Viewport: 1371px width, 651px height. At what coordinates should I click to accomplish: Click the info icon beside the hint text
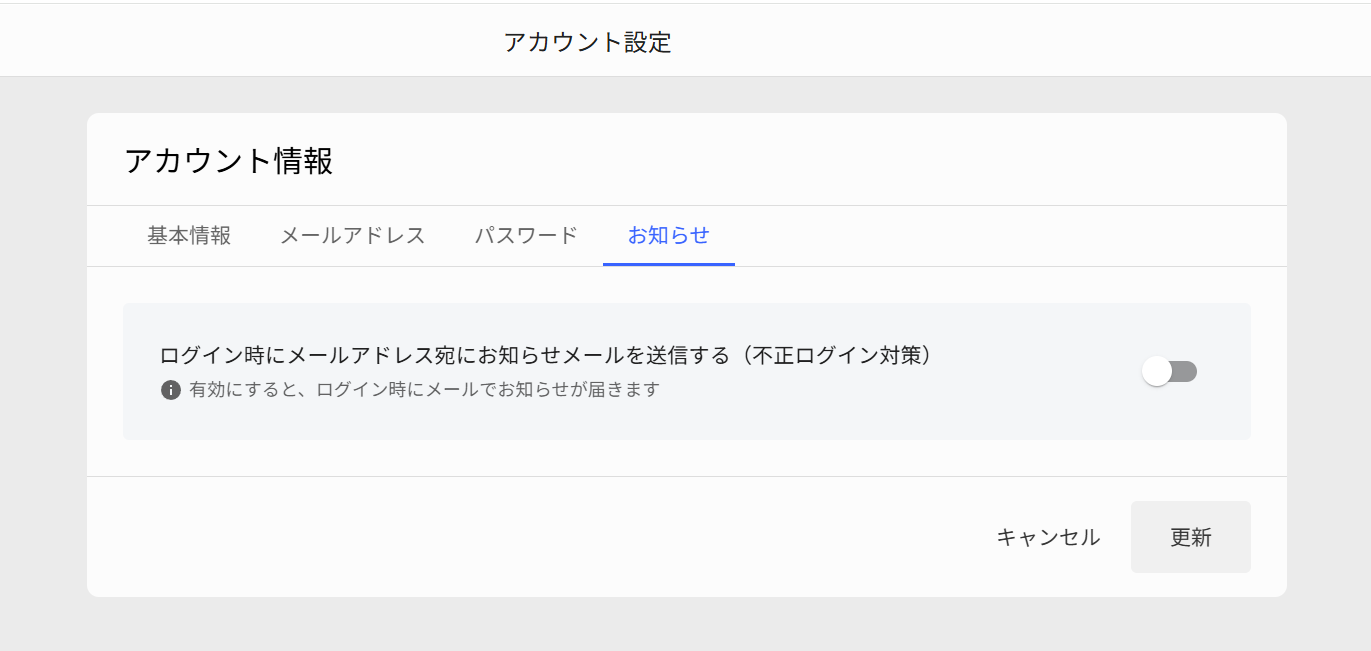(171, 390)
